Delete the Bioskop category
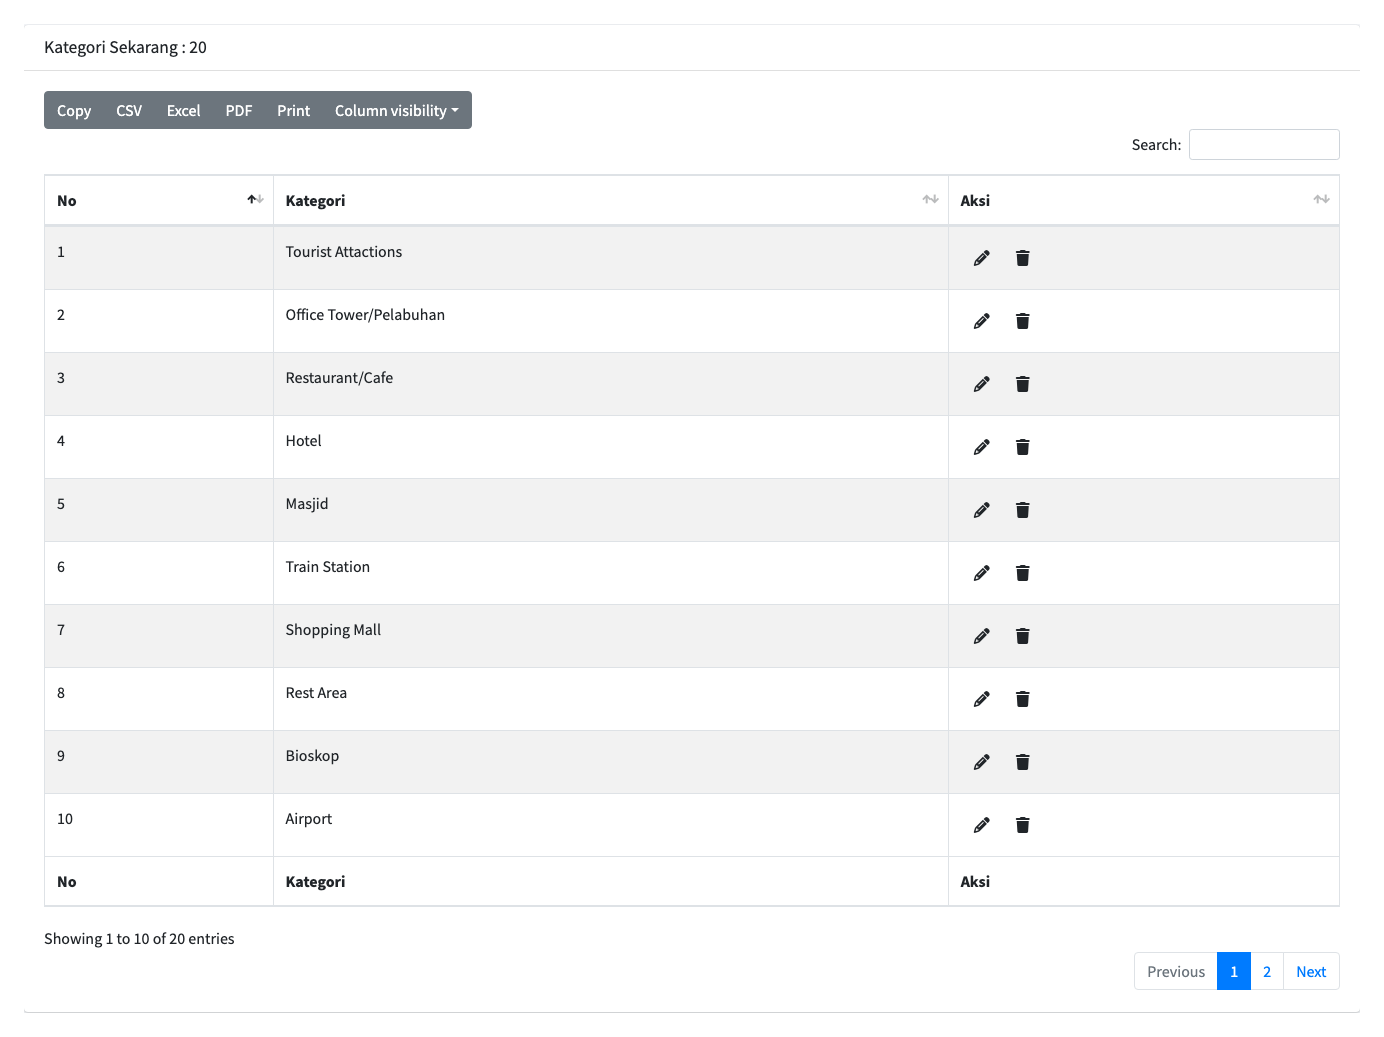 [x=1022, y=762]
